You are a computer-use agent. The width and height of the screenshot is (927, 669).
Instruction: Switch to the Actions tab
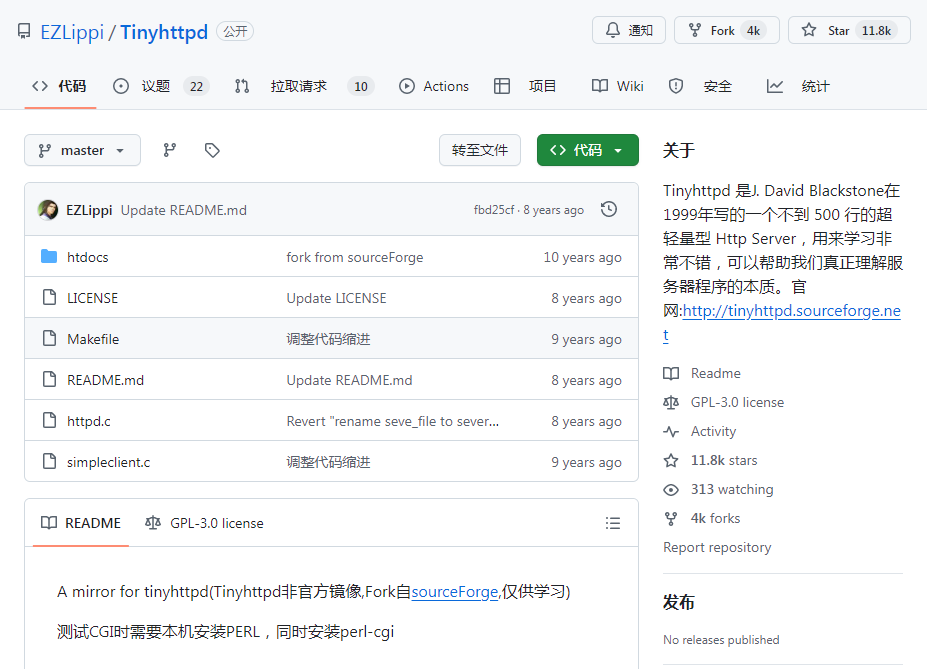433,86
